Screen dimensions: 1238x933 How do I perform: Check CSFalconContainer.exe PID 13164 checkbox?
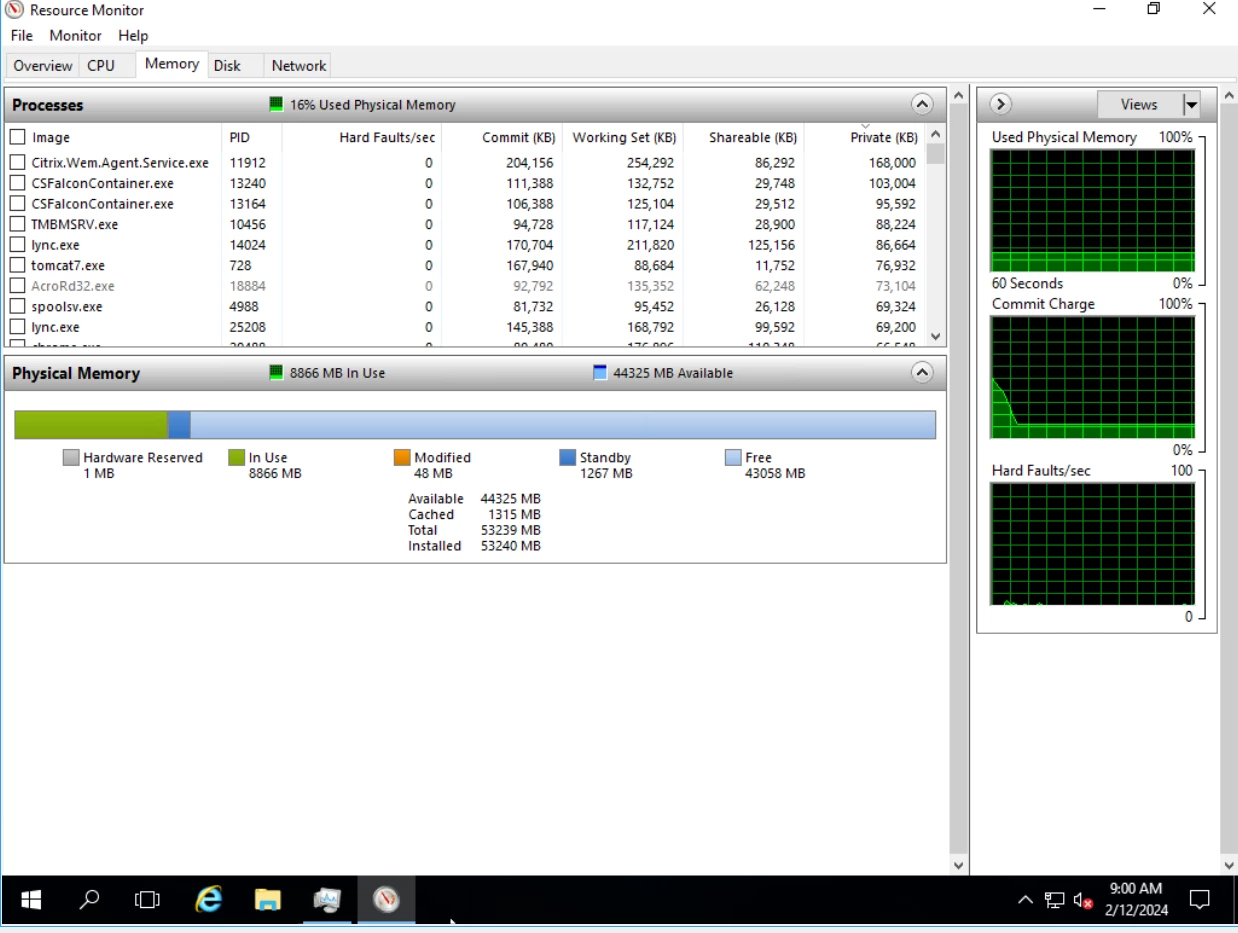[x=17, y=203]
